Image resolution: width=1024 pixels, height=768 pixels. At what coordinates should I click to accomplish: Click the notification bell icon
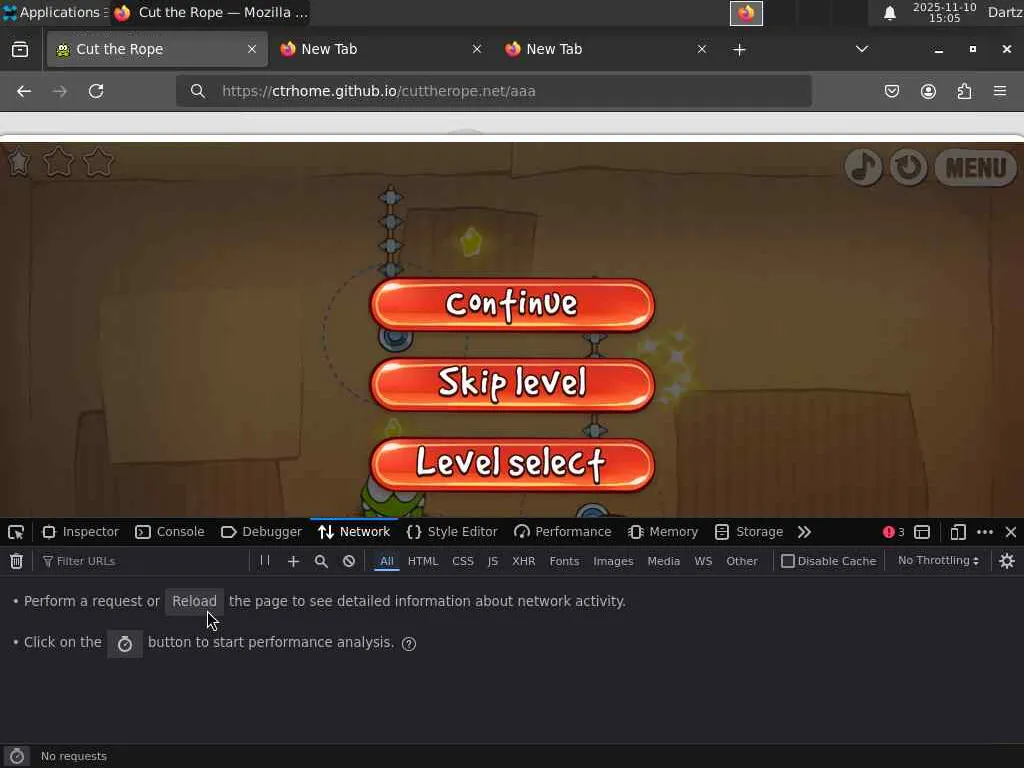pos(889,13)
